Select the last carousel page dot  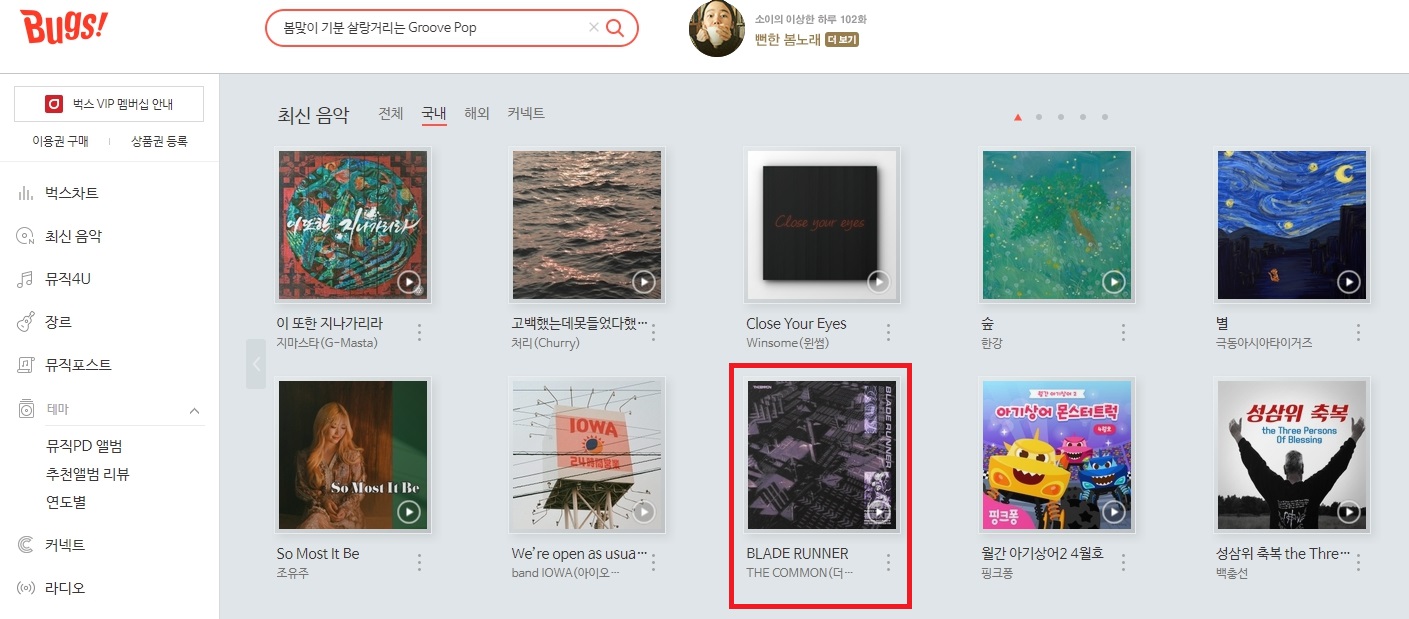click(x=1105, y=117)
